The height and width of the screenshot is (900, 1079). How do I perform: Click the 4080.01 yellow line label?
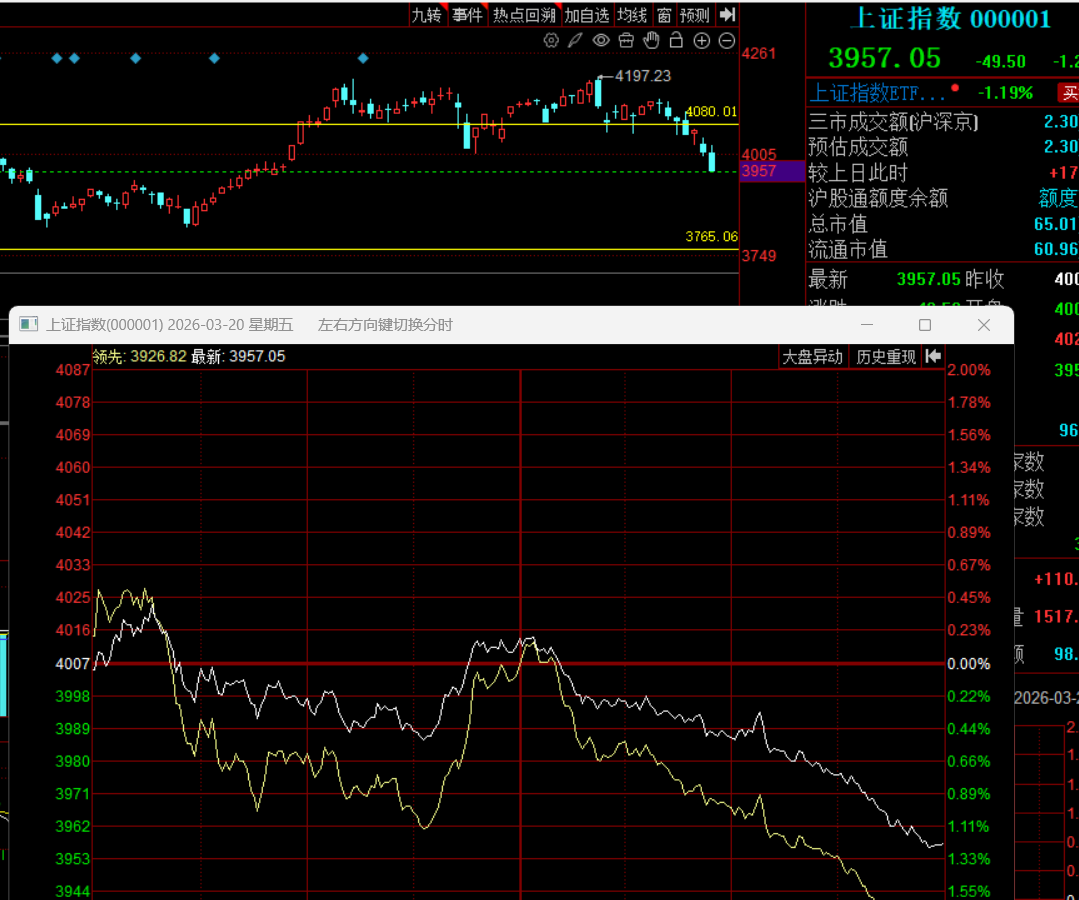click(x=712, y=111)
